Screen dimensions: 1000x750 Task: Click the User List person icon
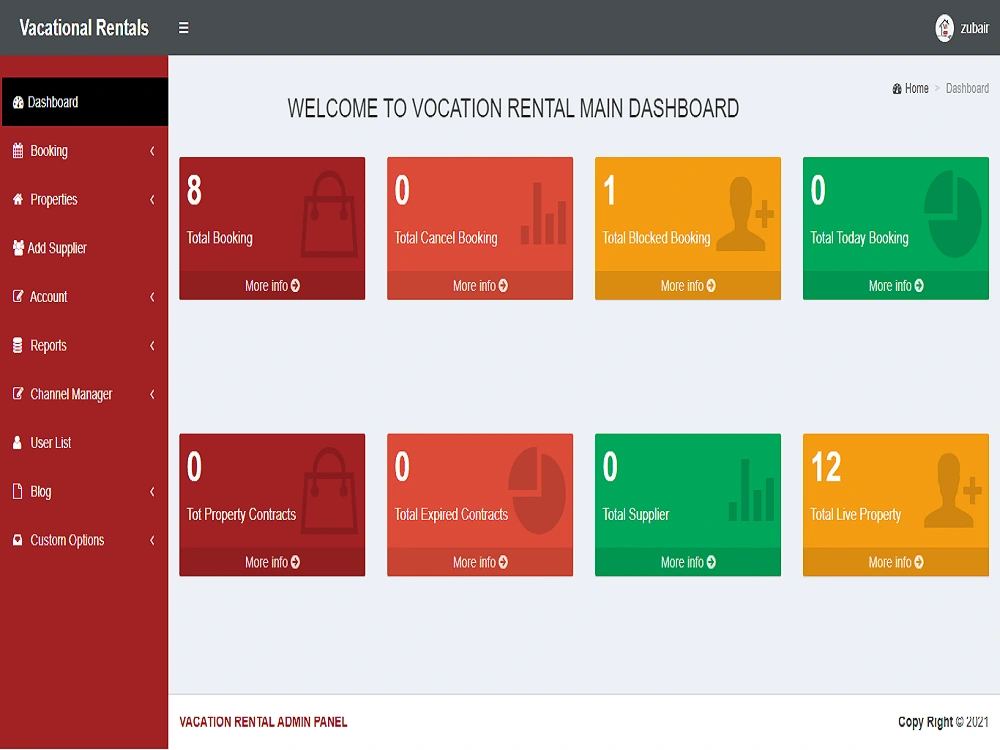[17, 443]
